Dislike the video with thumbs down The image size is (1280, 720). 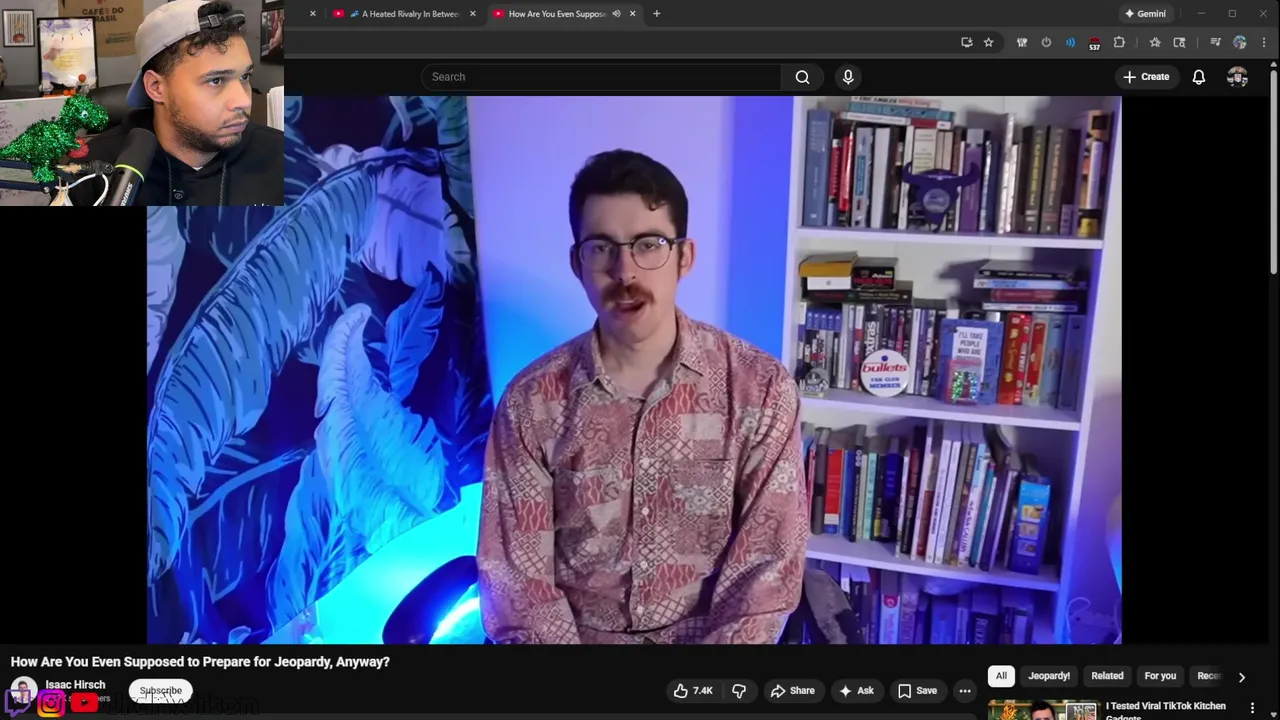[739, 691]
